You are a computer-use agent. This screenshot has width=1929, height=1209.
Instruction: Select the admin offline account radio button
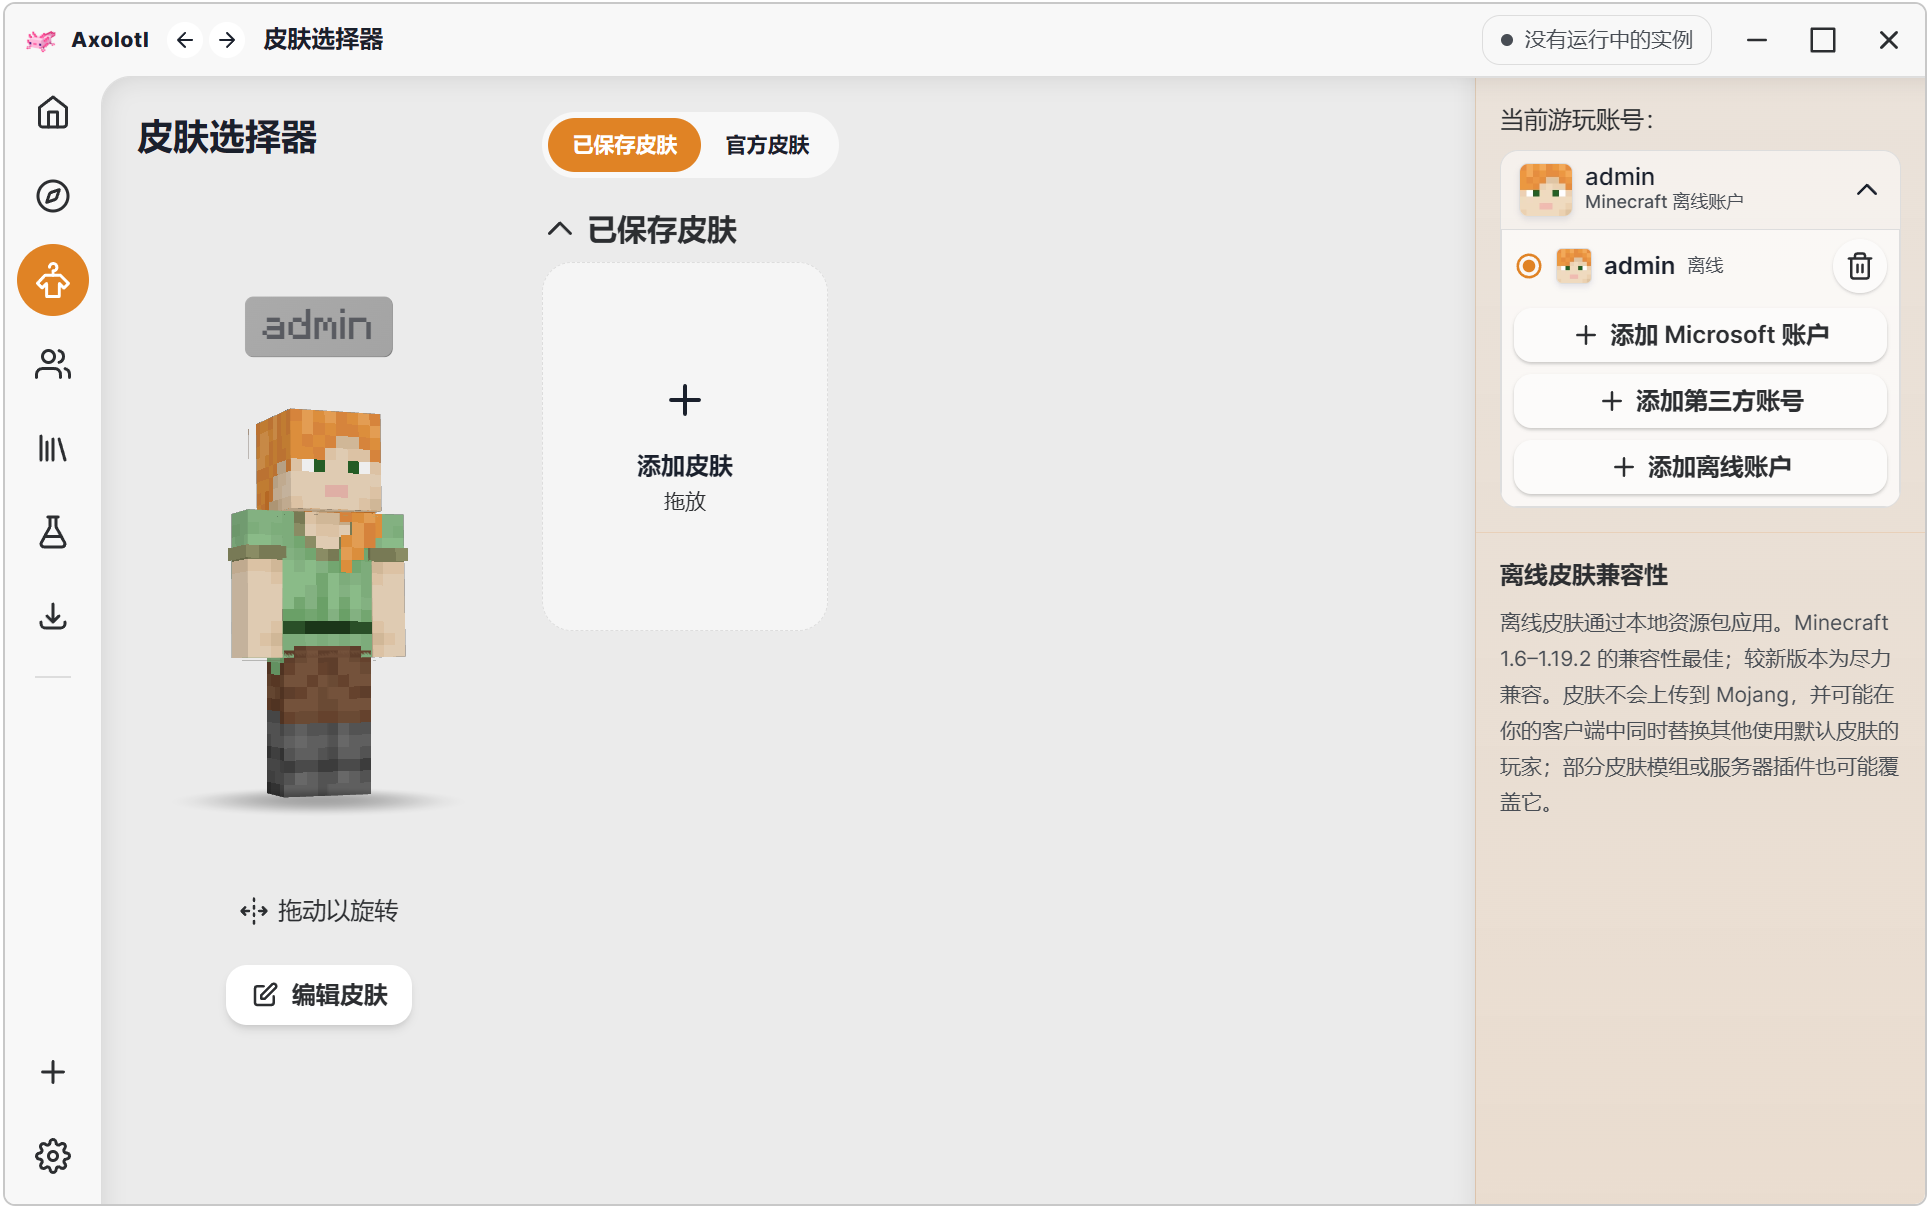(1529, 266)
